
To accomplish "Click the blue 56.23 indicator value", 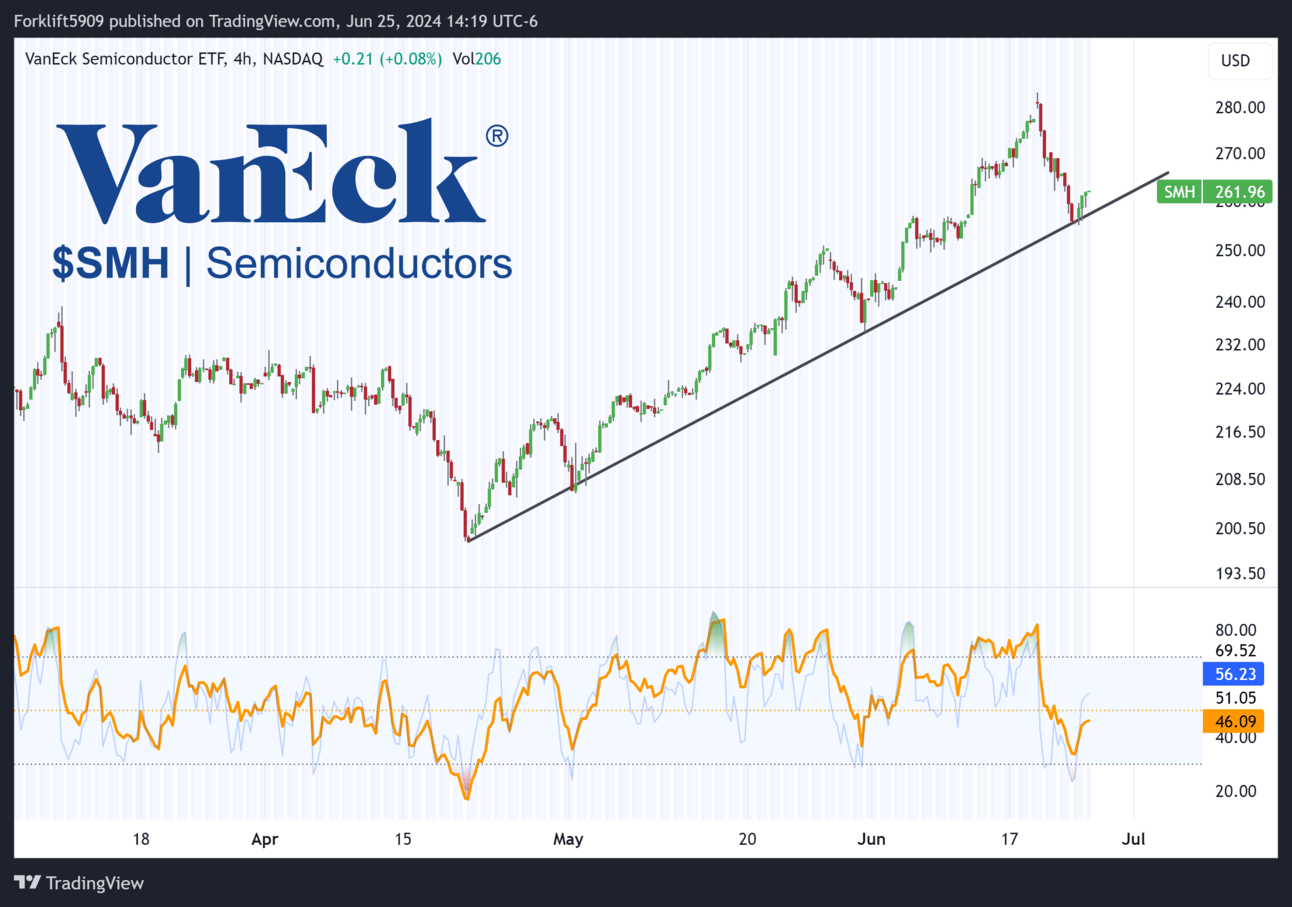I will (1234, 674).
